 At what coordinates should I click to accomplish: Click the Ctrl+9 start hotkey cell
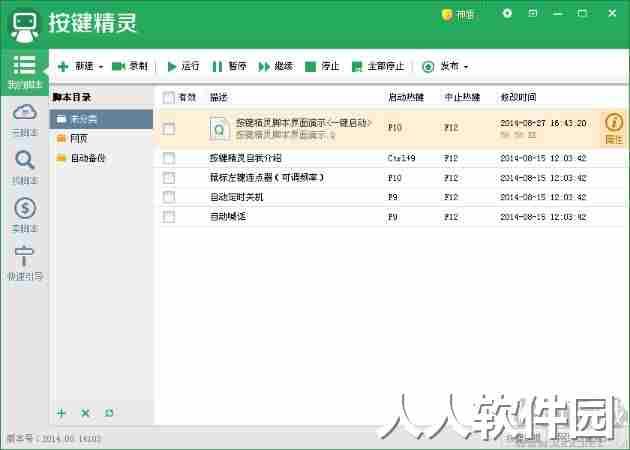[401, 158]
